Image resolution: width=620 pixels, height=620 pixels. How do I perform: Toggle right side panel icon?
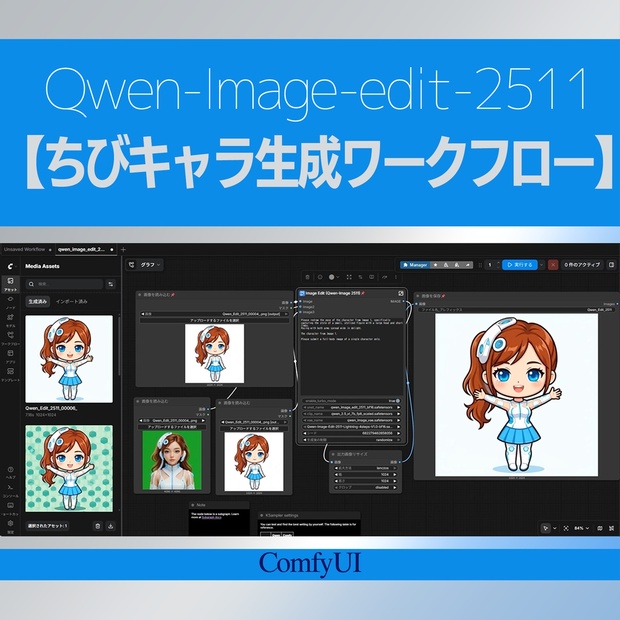[x=611, y=265]
